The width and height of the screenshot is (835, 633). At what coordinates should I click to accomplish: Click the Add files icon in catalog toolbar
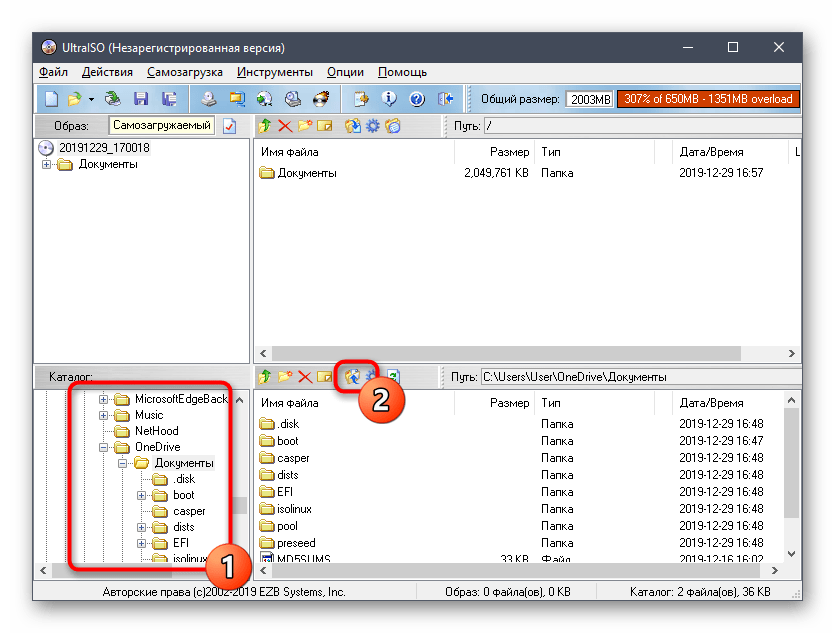pyautogui.click(x=352, y=377)
